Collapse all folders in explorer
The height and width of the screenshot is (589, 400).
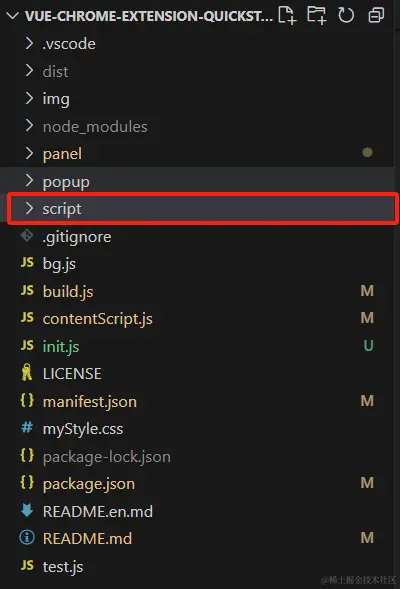376,15
